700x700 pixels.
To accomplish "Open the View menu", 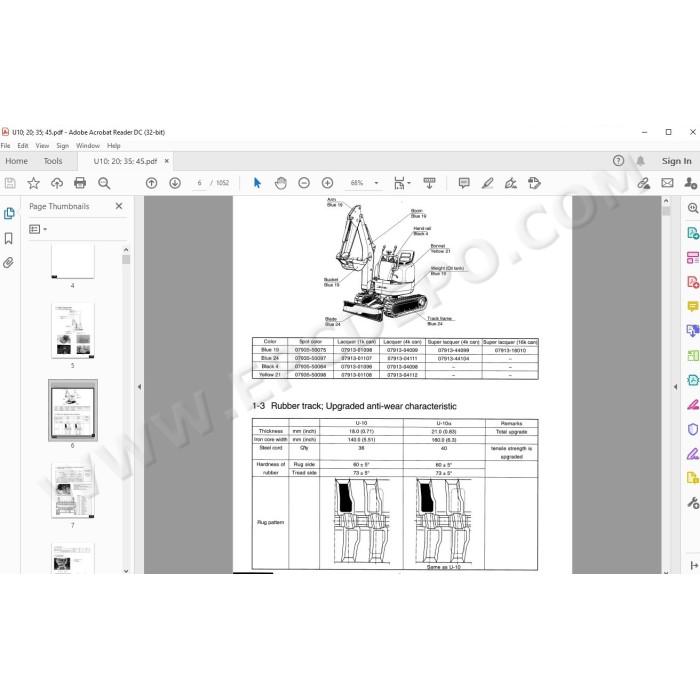I will coord(42,146).
